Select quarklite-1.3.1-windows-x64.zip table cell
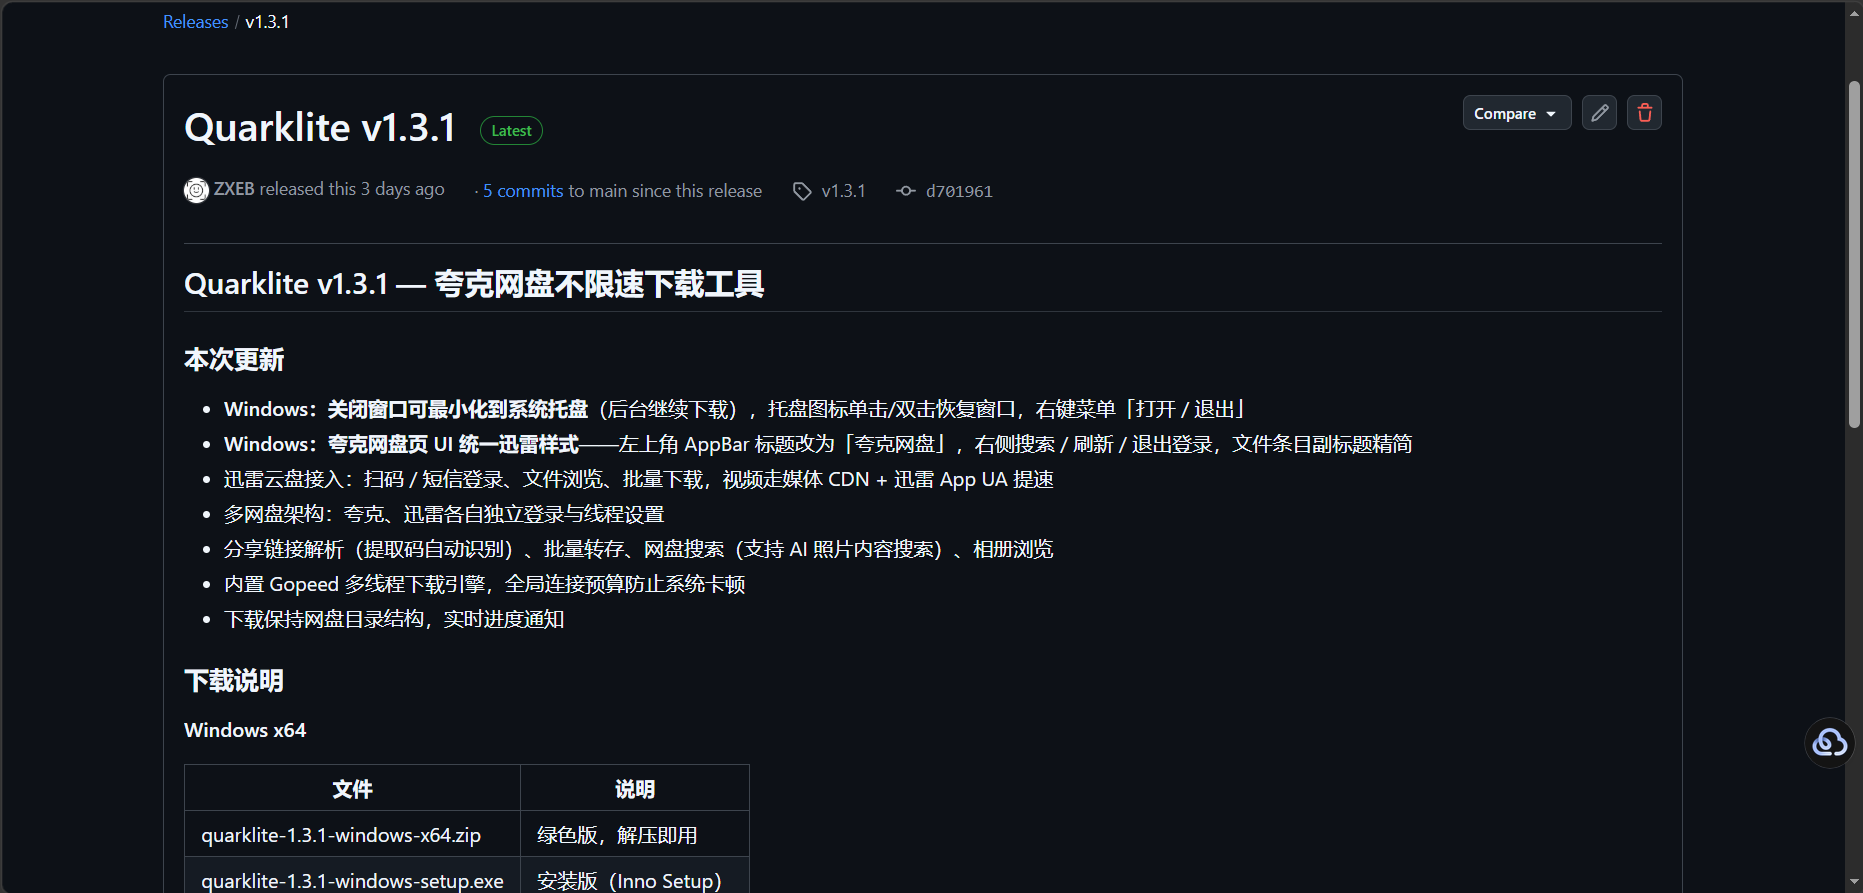Screen dimensions: 1863x893 352,834
